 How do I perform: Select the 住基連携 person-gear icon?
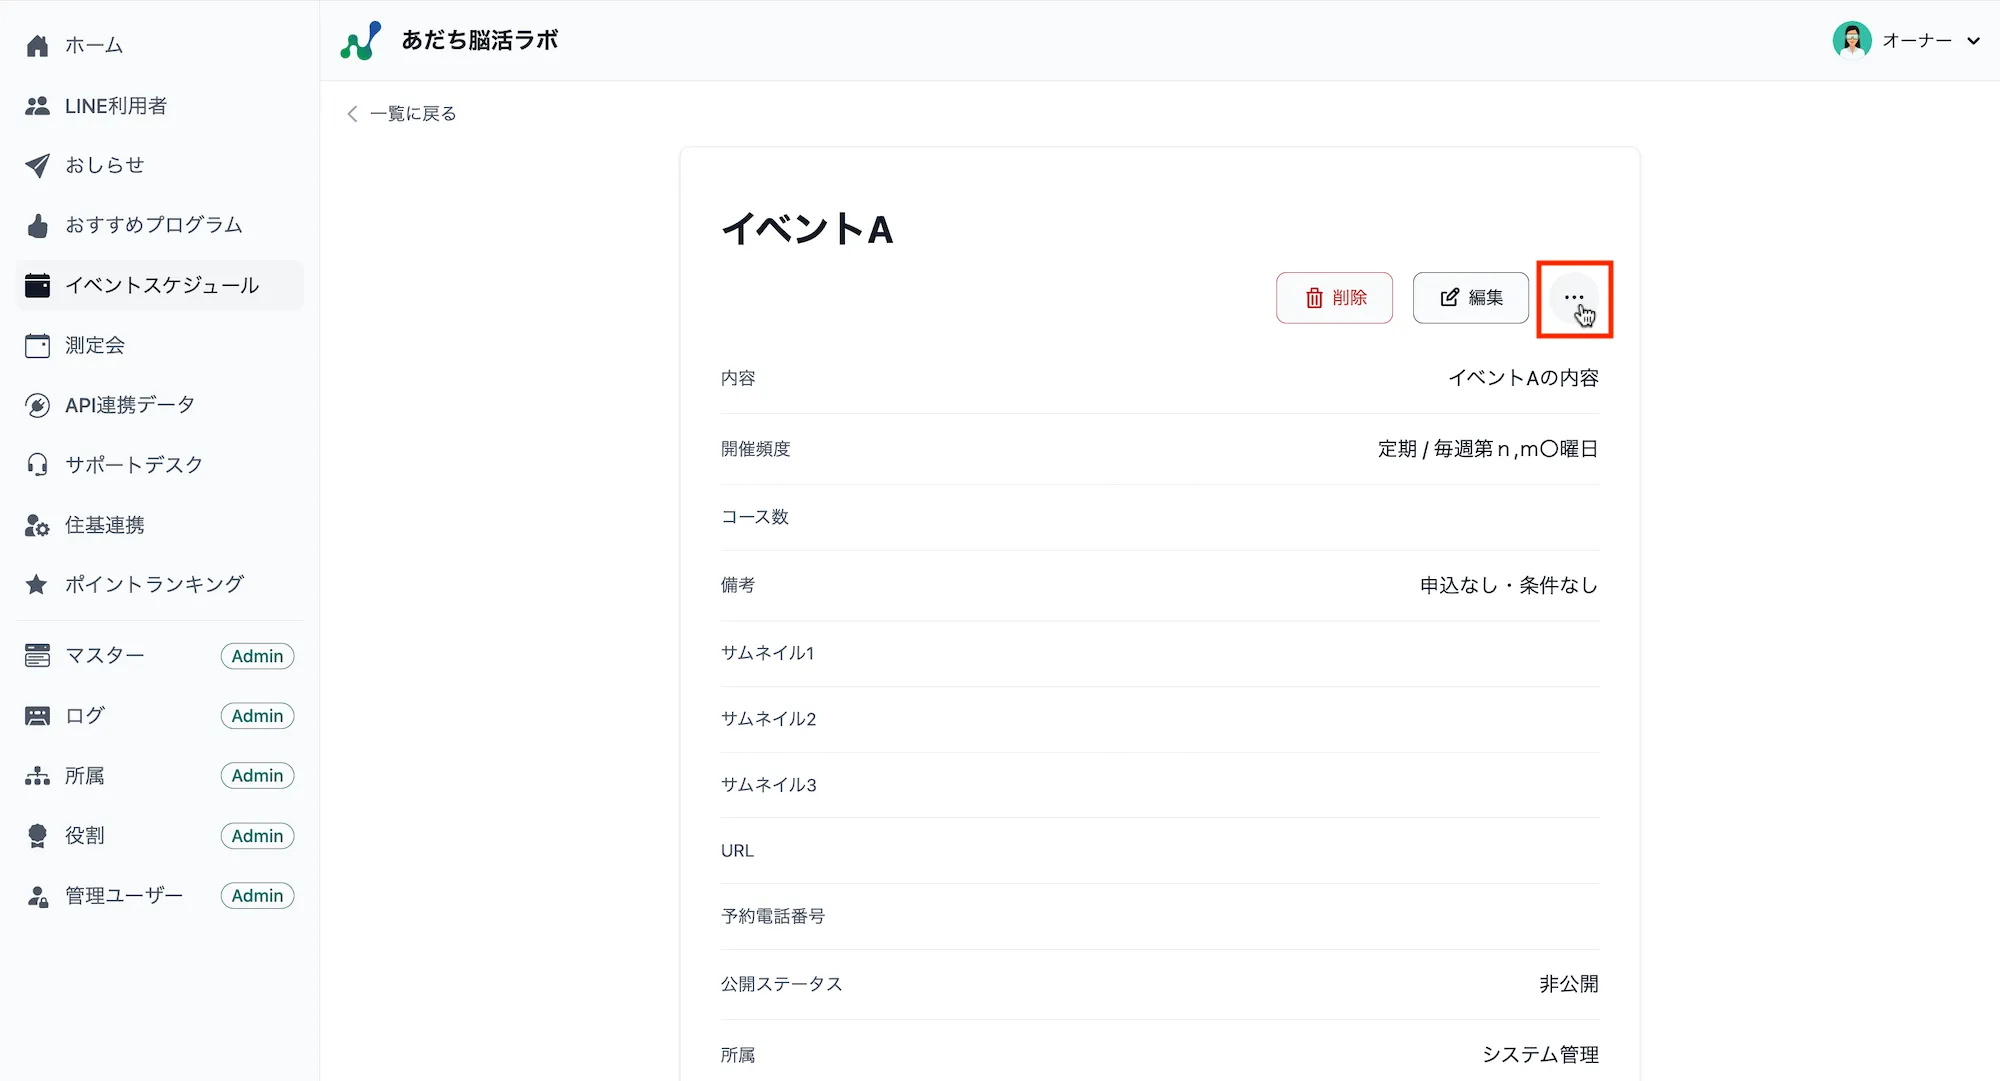37,524
